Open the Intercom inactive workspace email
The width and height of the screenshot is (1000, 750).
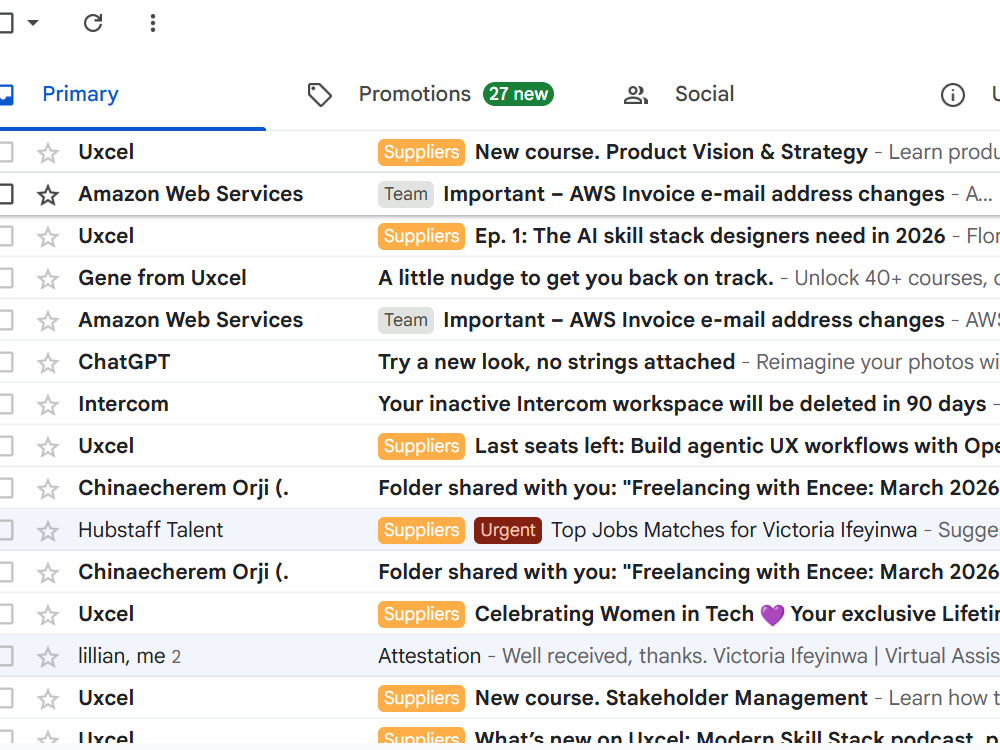[x=682, y=404]
